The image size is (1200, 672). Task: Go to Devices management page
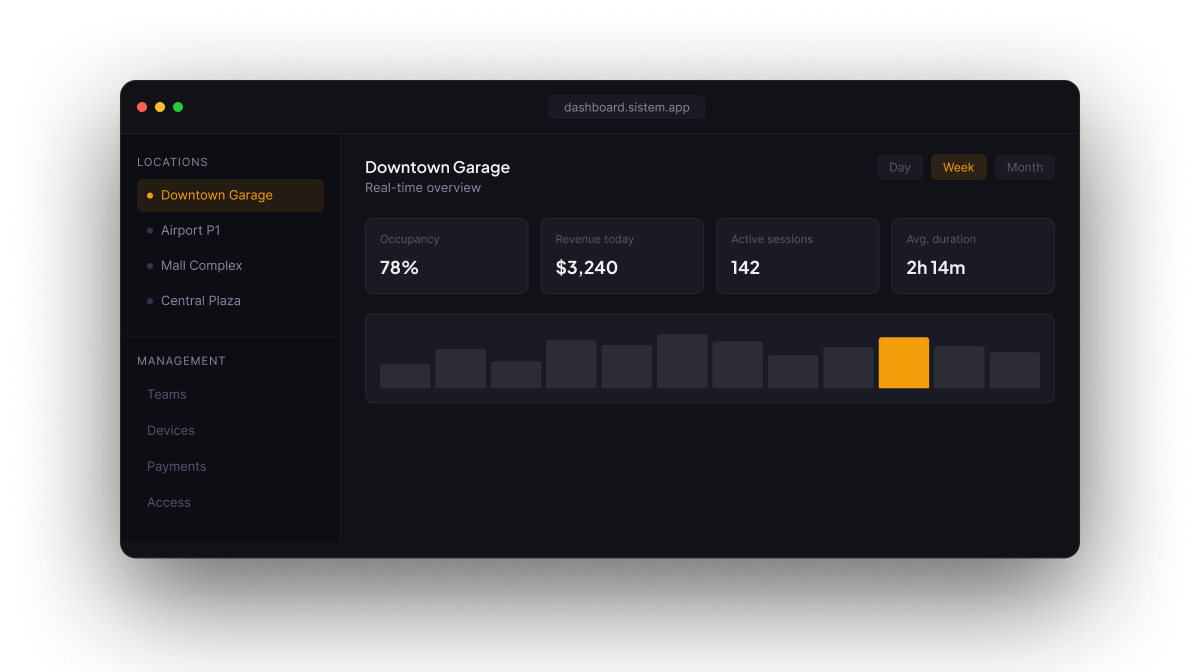(171, 430)
